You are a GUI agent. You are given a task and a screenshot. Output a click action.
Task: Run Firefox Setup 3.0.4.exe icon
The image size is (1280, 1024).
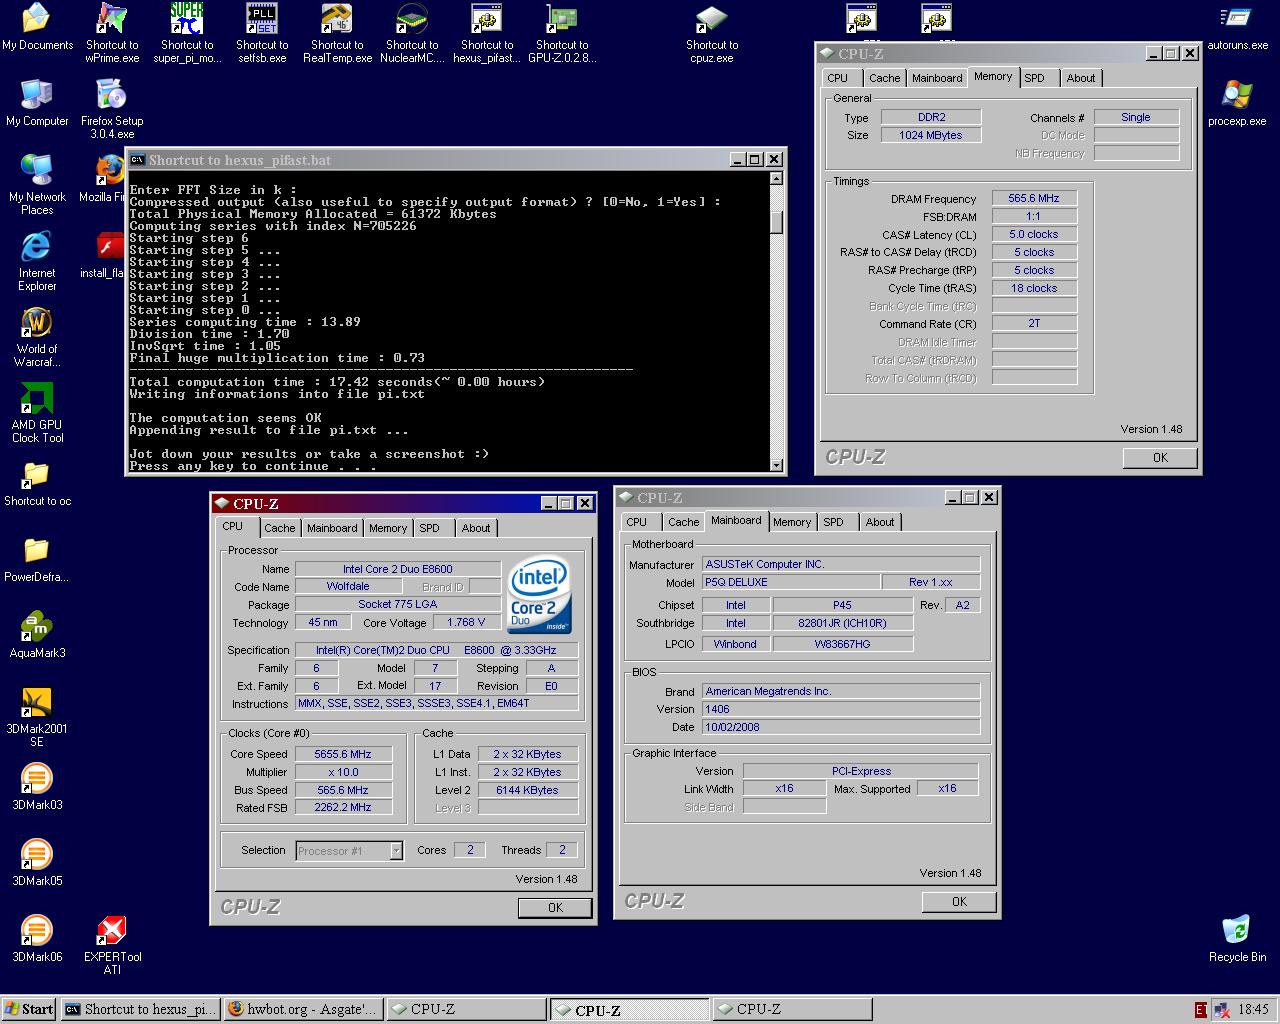point(112,109)
